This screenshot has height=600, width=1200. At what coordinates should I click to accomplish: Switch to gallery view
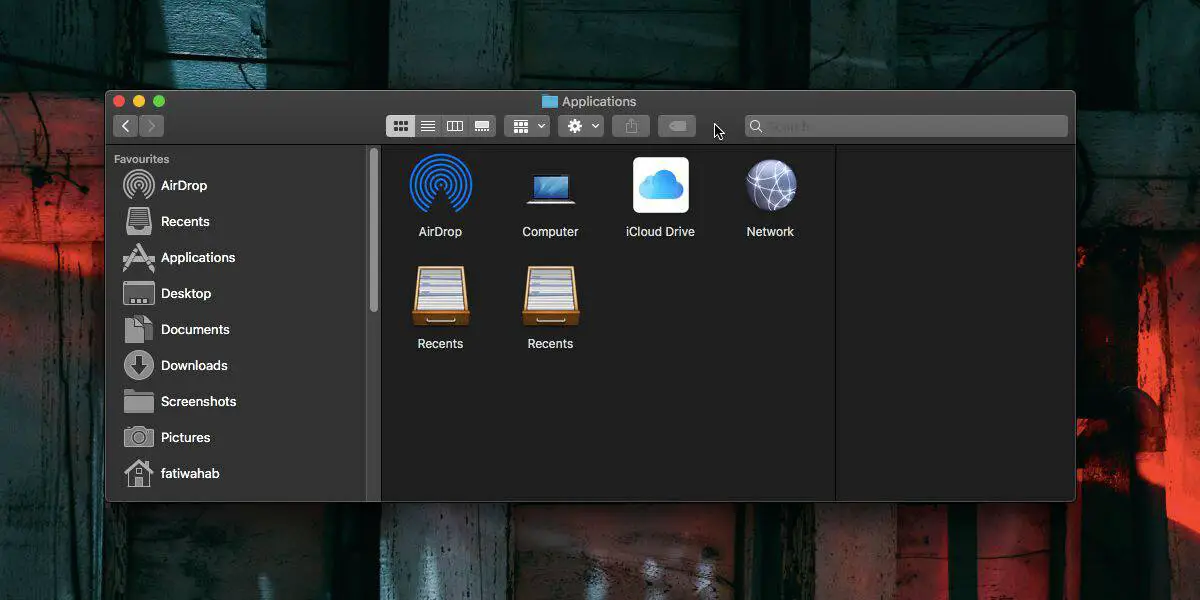point(482,126)
